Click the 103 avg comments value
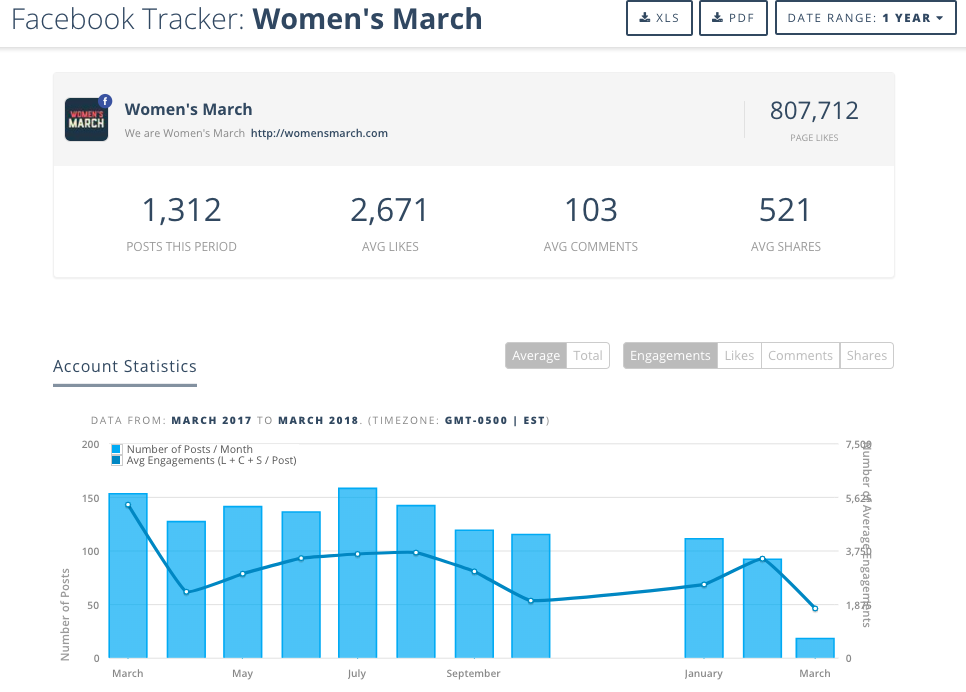 591,210
